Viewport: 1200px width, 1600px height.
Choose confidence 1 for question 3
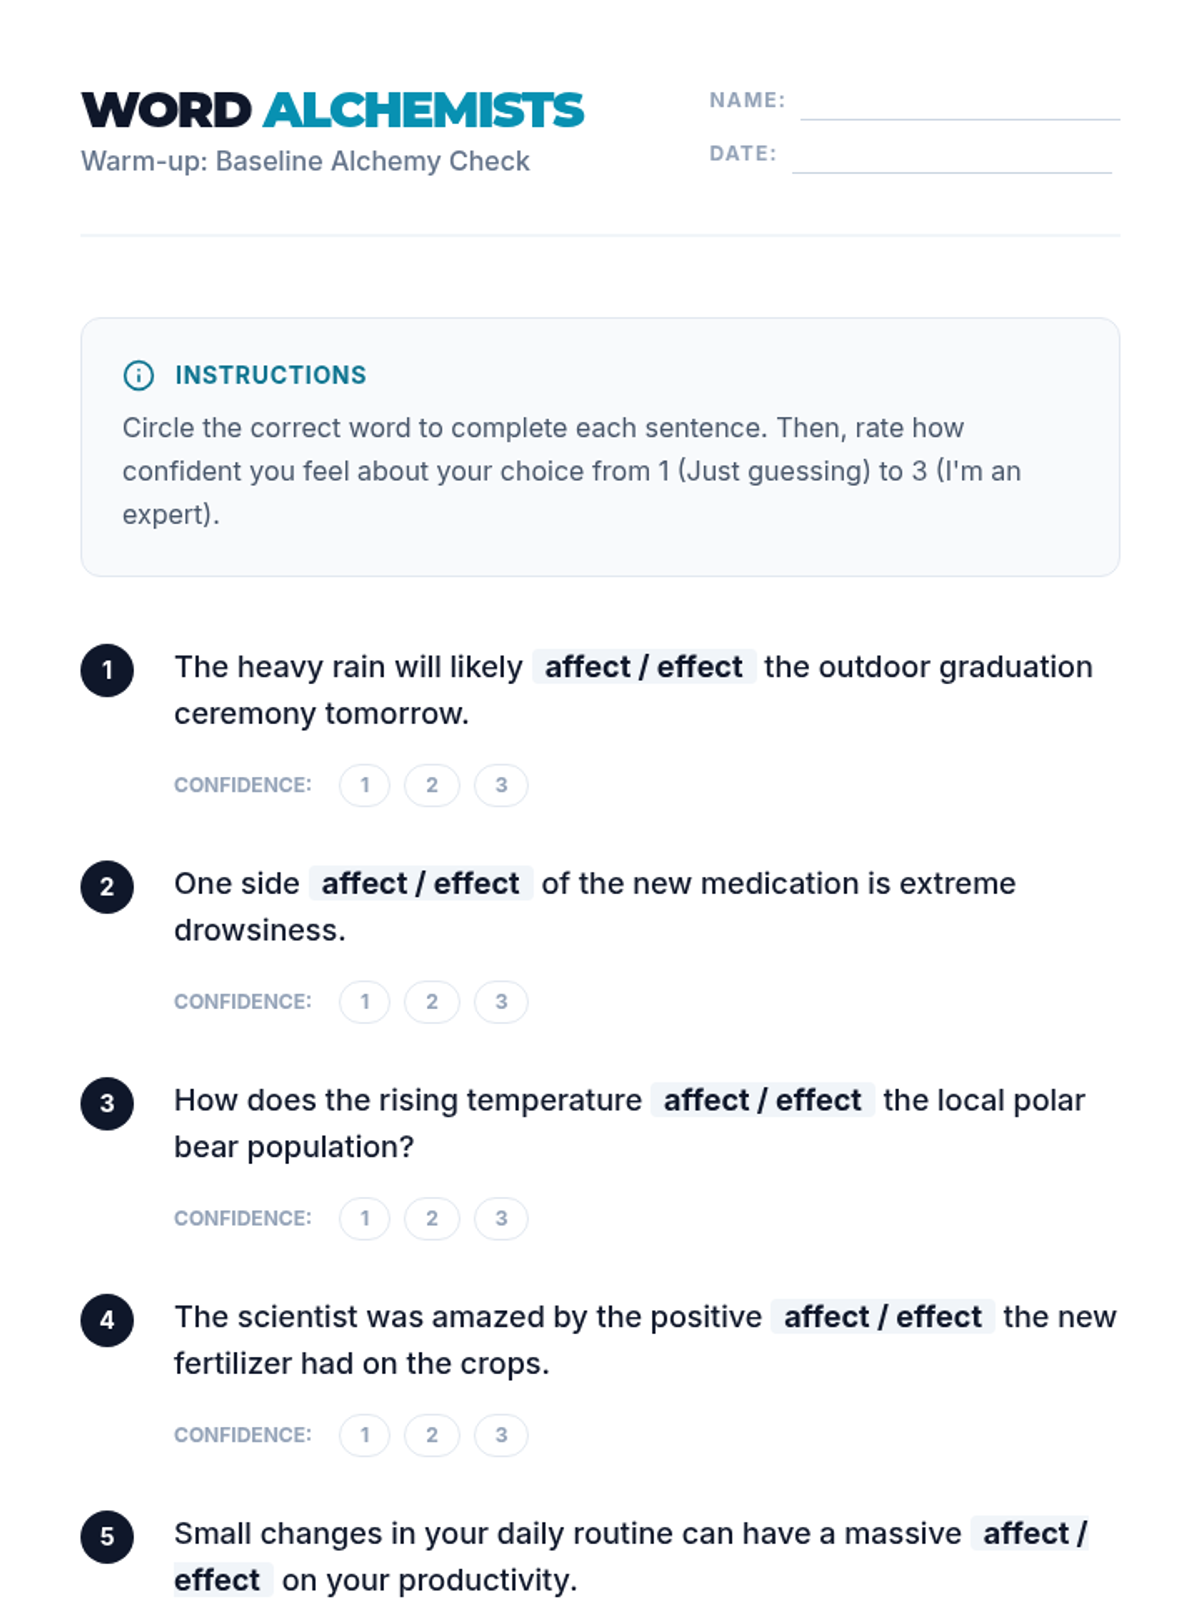tap(364, 1218)
